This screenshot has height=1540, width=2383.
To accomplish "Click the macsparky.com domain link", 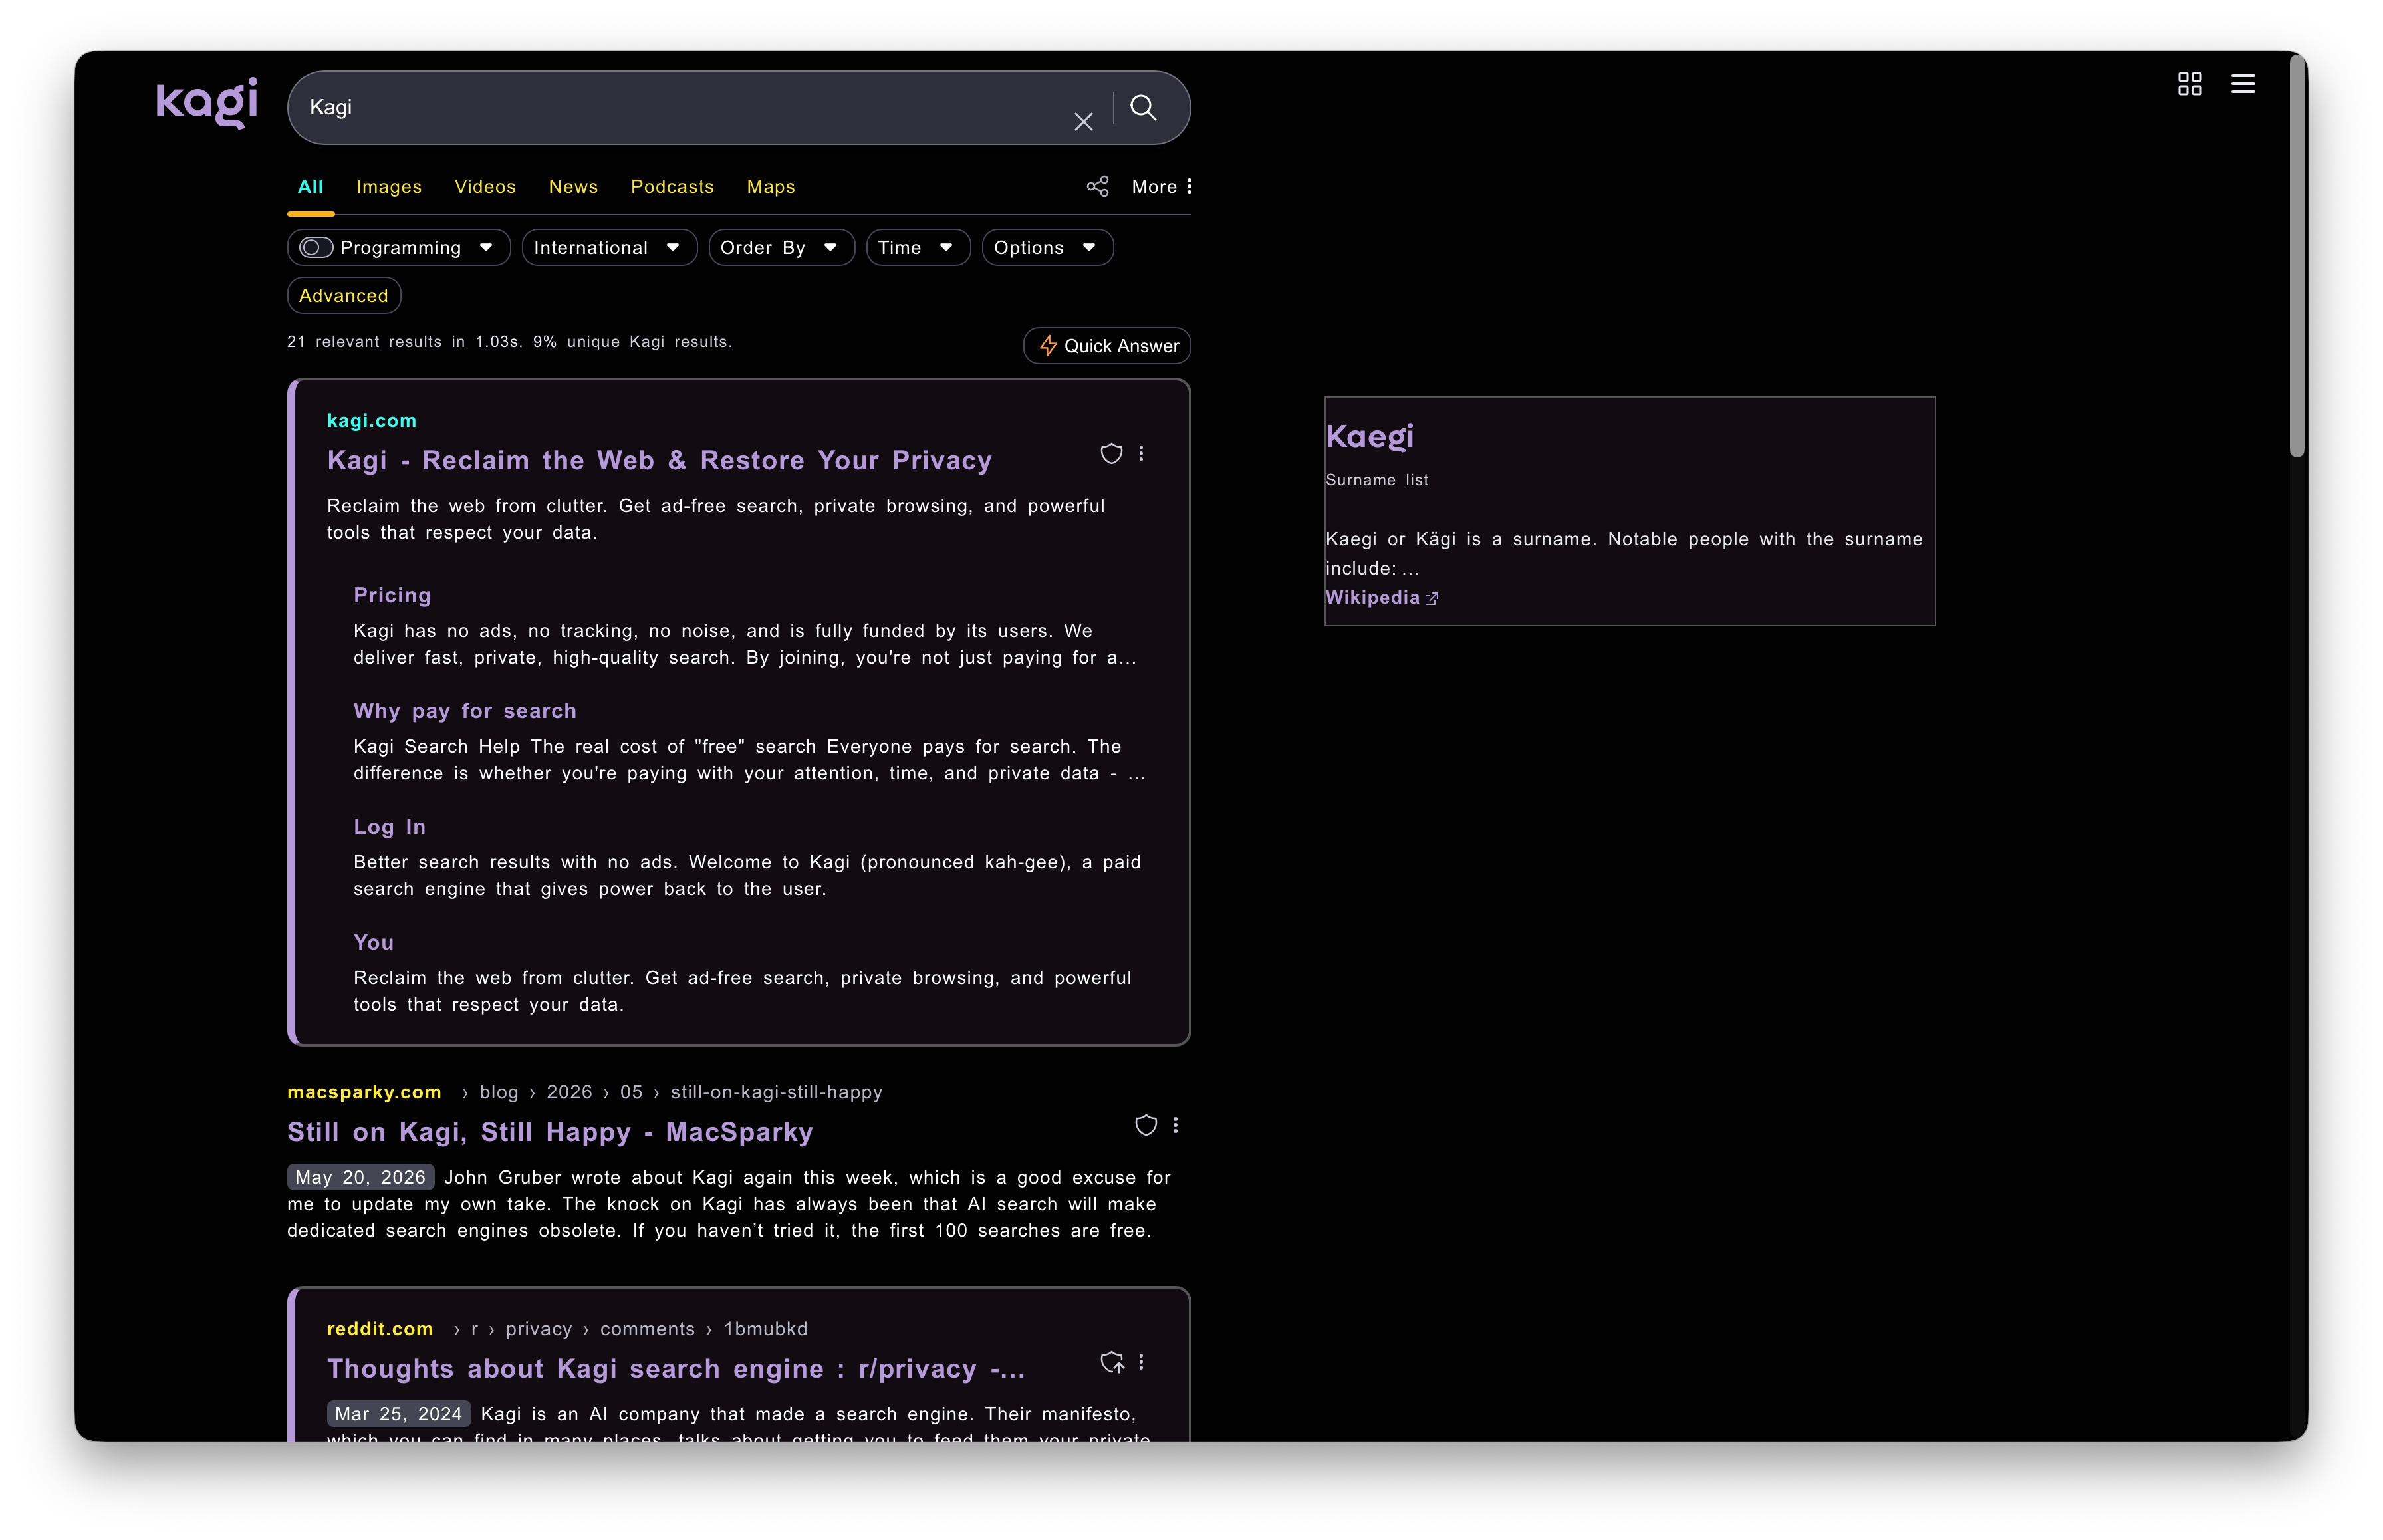I will pyautogui.click(x=364, y=1092).
